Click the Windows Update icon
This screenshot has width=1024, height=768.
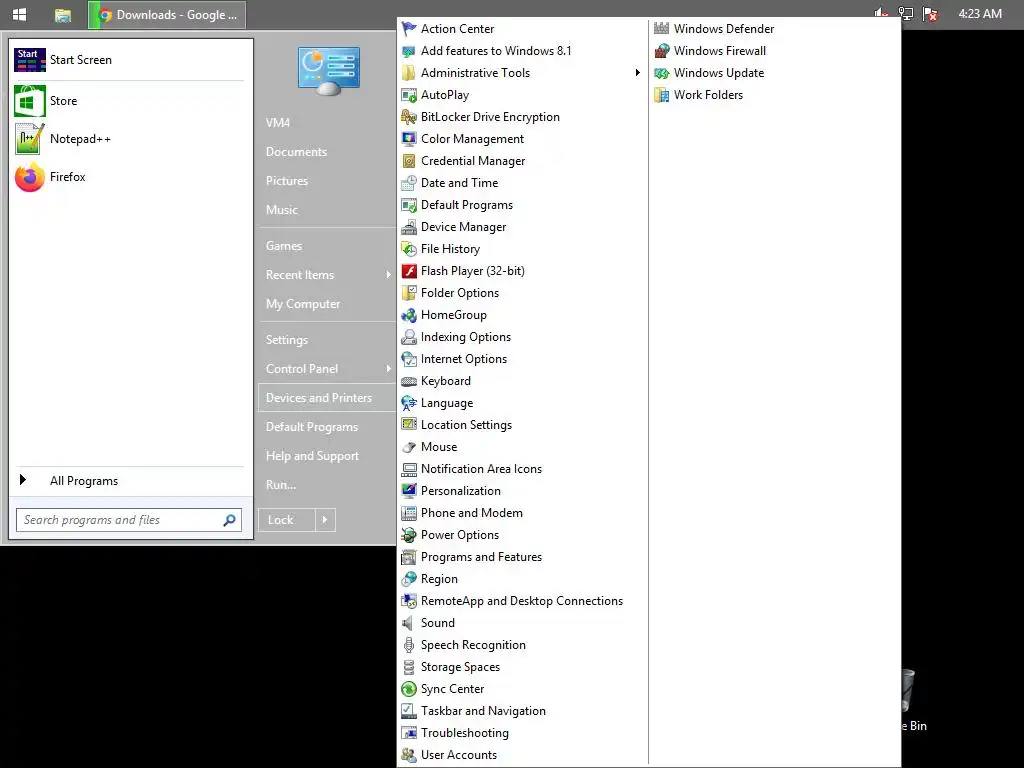pos(662,73)
